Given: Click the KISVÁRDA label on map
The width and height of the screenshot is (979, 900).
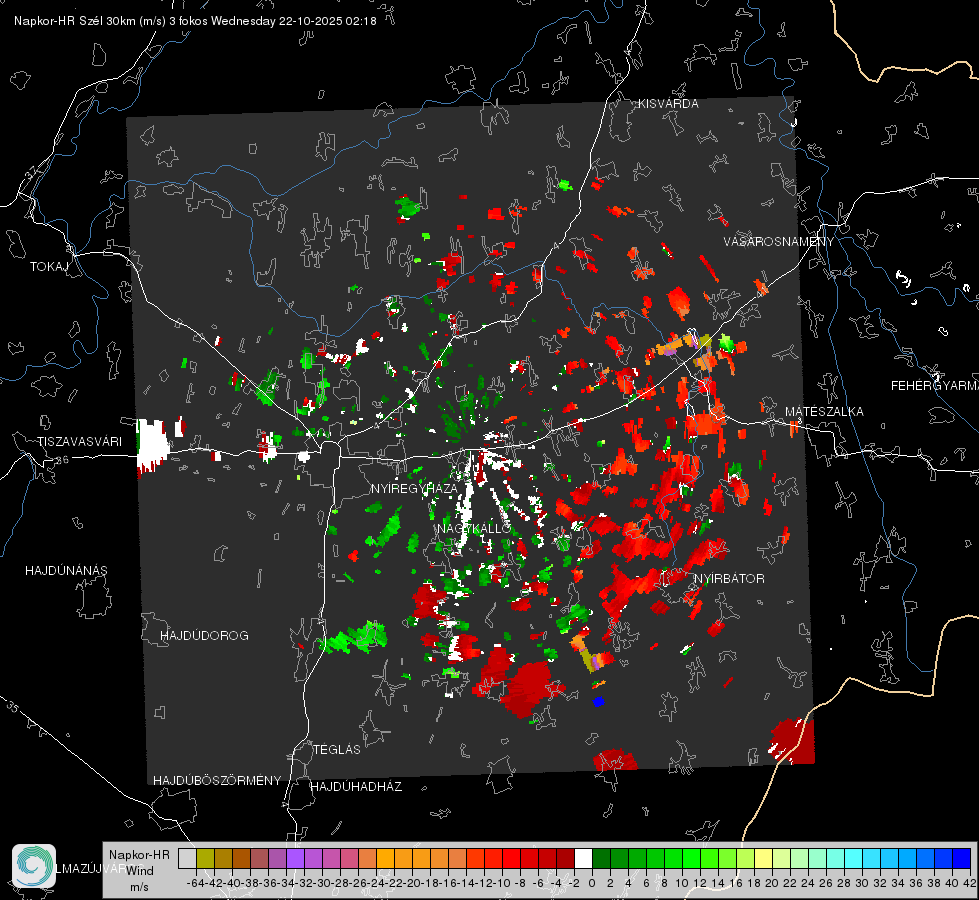Looking at the screenshot, I should pos(668,104).
